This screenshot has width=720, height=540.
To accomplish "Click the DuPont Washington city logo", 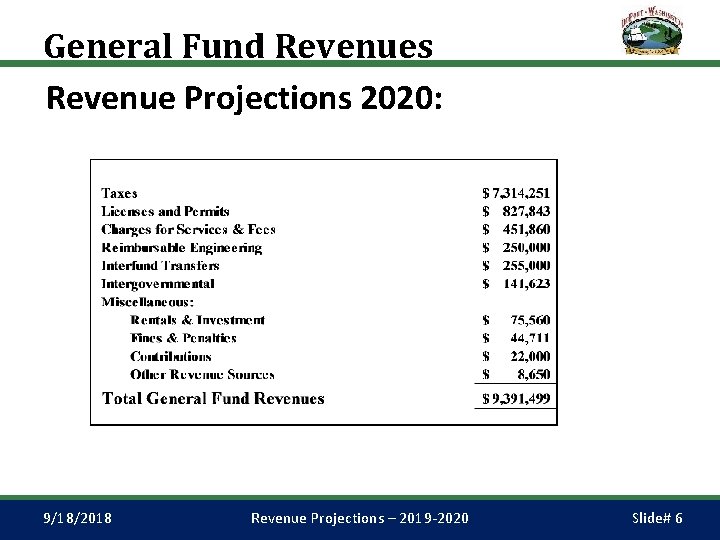I will pos(652,30).
